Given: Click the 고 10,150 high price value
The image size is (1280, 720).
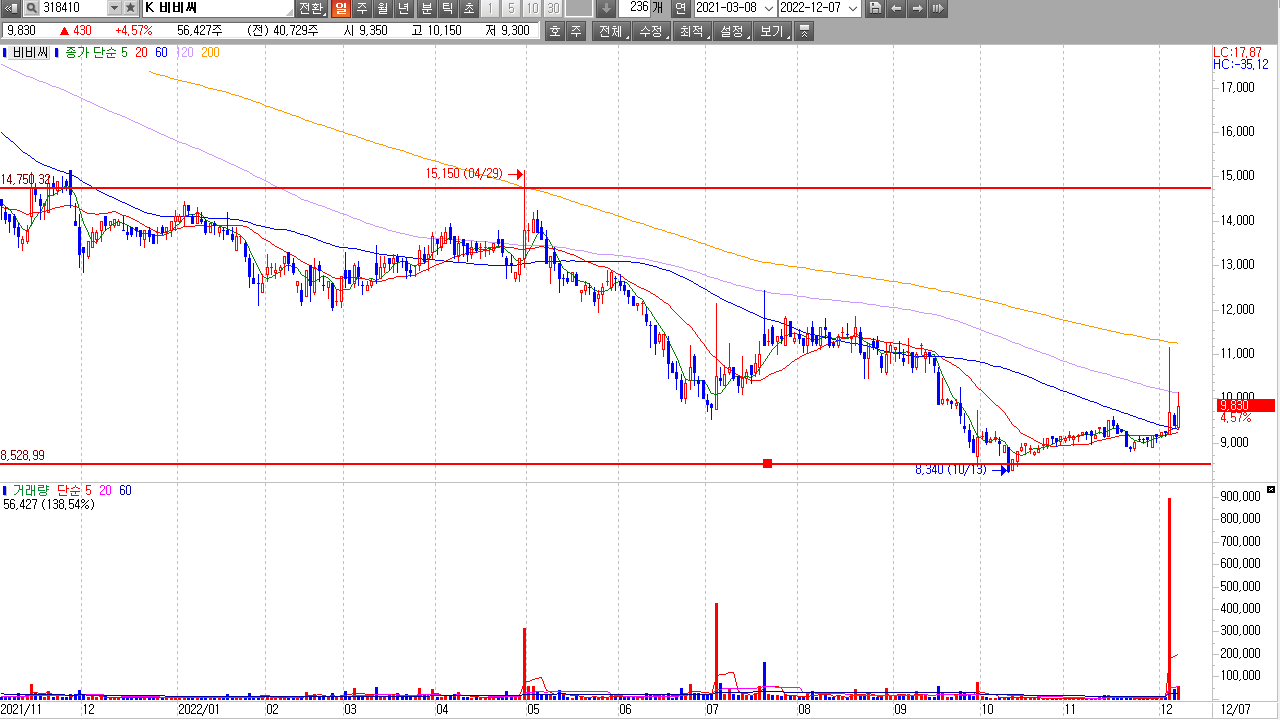Looking at the screenshot, I should click(436, 31).
